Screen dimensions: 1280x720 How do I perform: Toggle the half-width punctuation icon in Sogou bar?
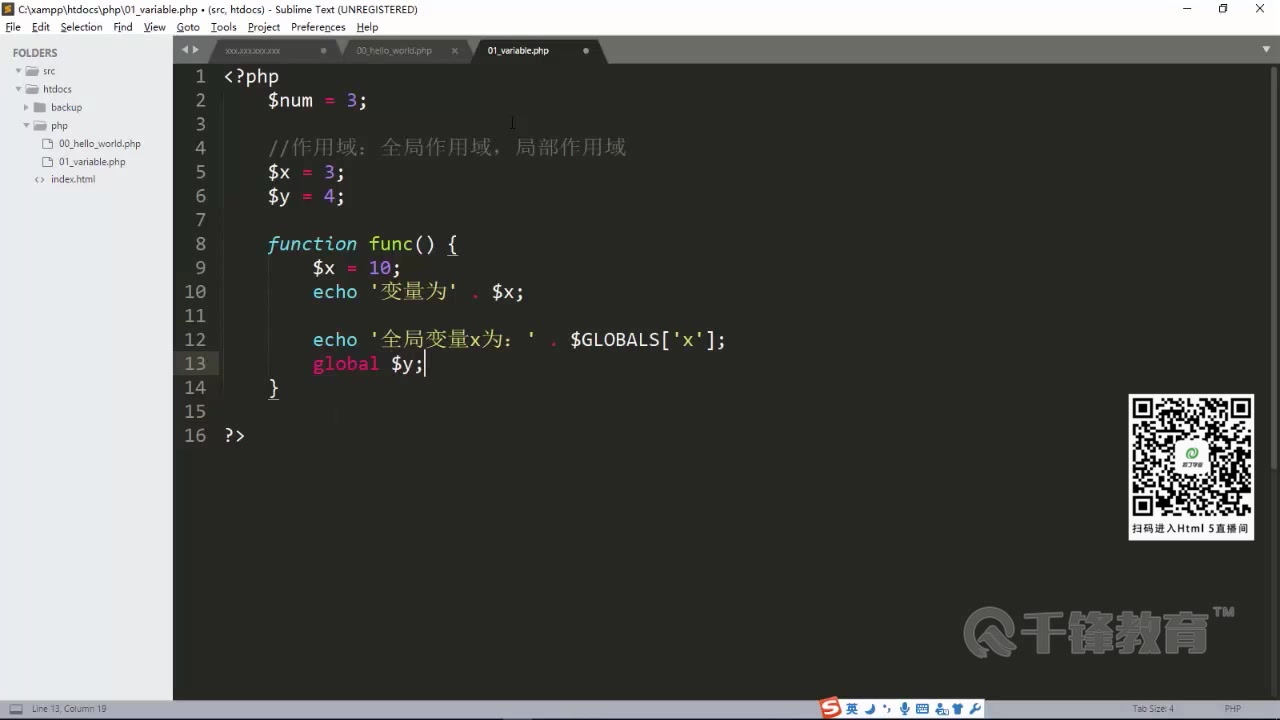tap(886, 708)
